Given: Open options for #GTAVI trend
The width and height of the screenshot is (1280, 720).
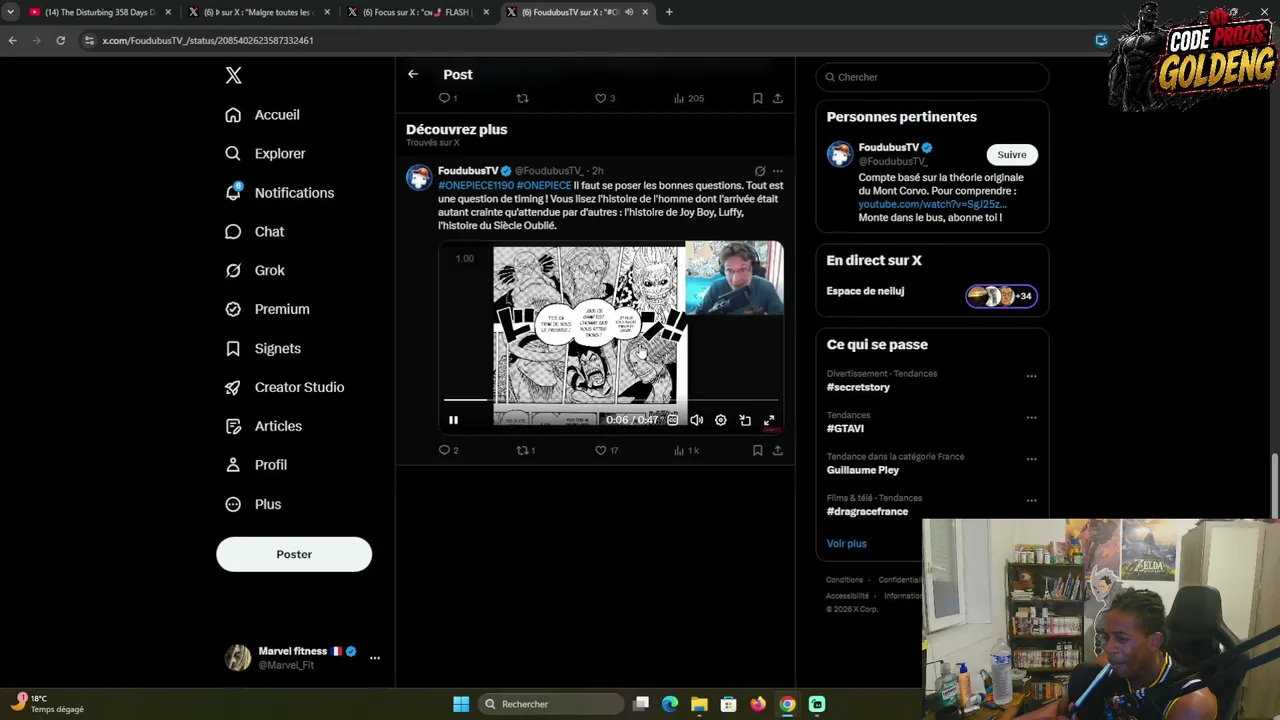Looking at the screenshot, I should coord(1031,418).
